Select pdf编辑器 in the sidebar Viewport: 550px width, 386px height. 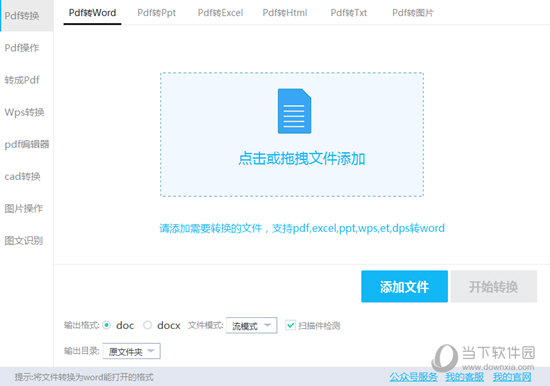pyautogui.click(x=27, y=144)
